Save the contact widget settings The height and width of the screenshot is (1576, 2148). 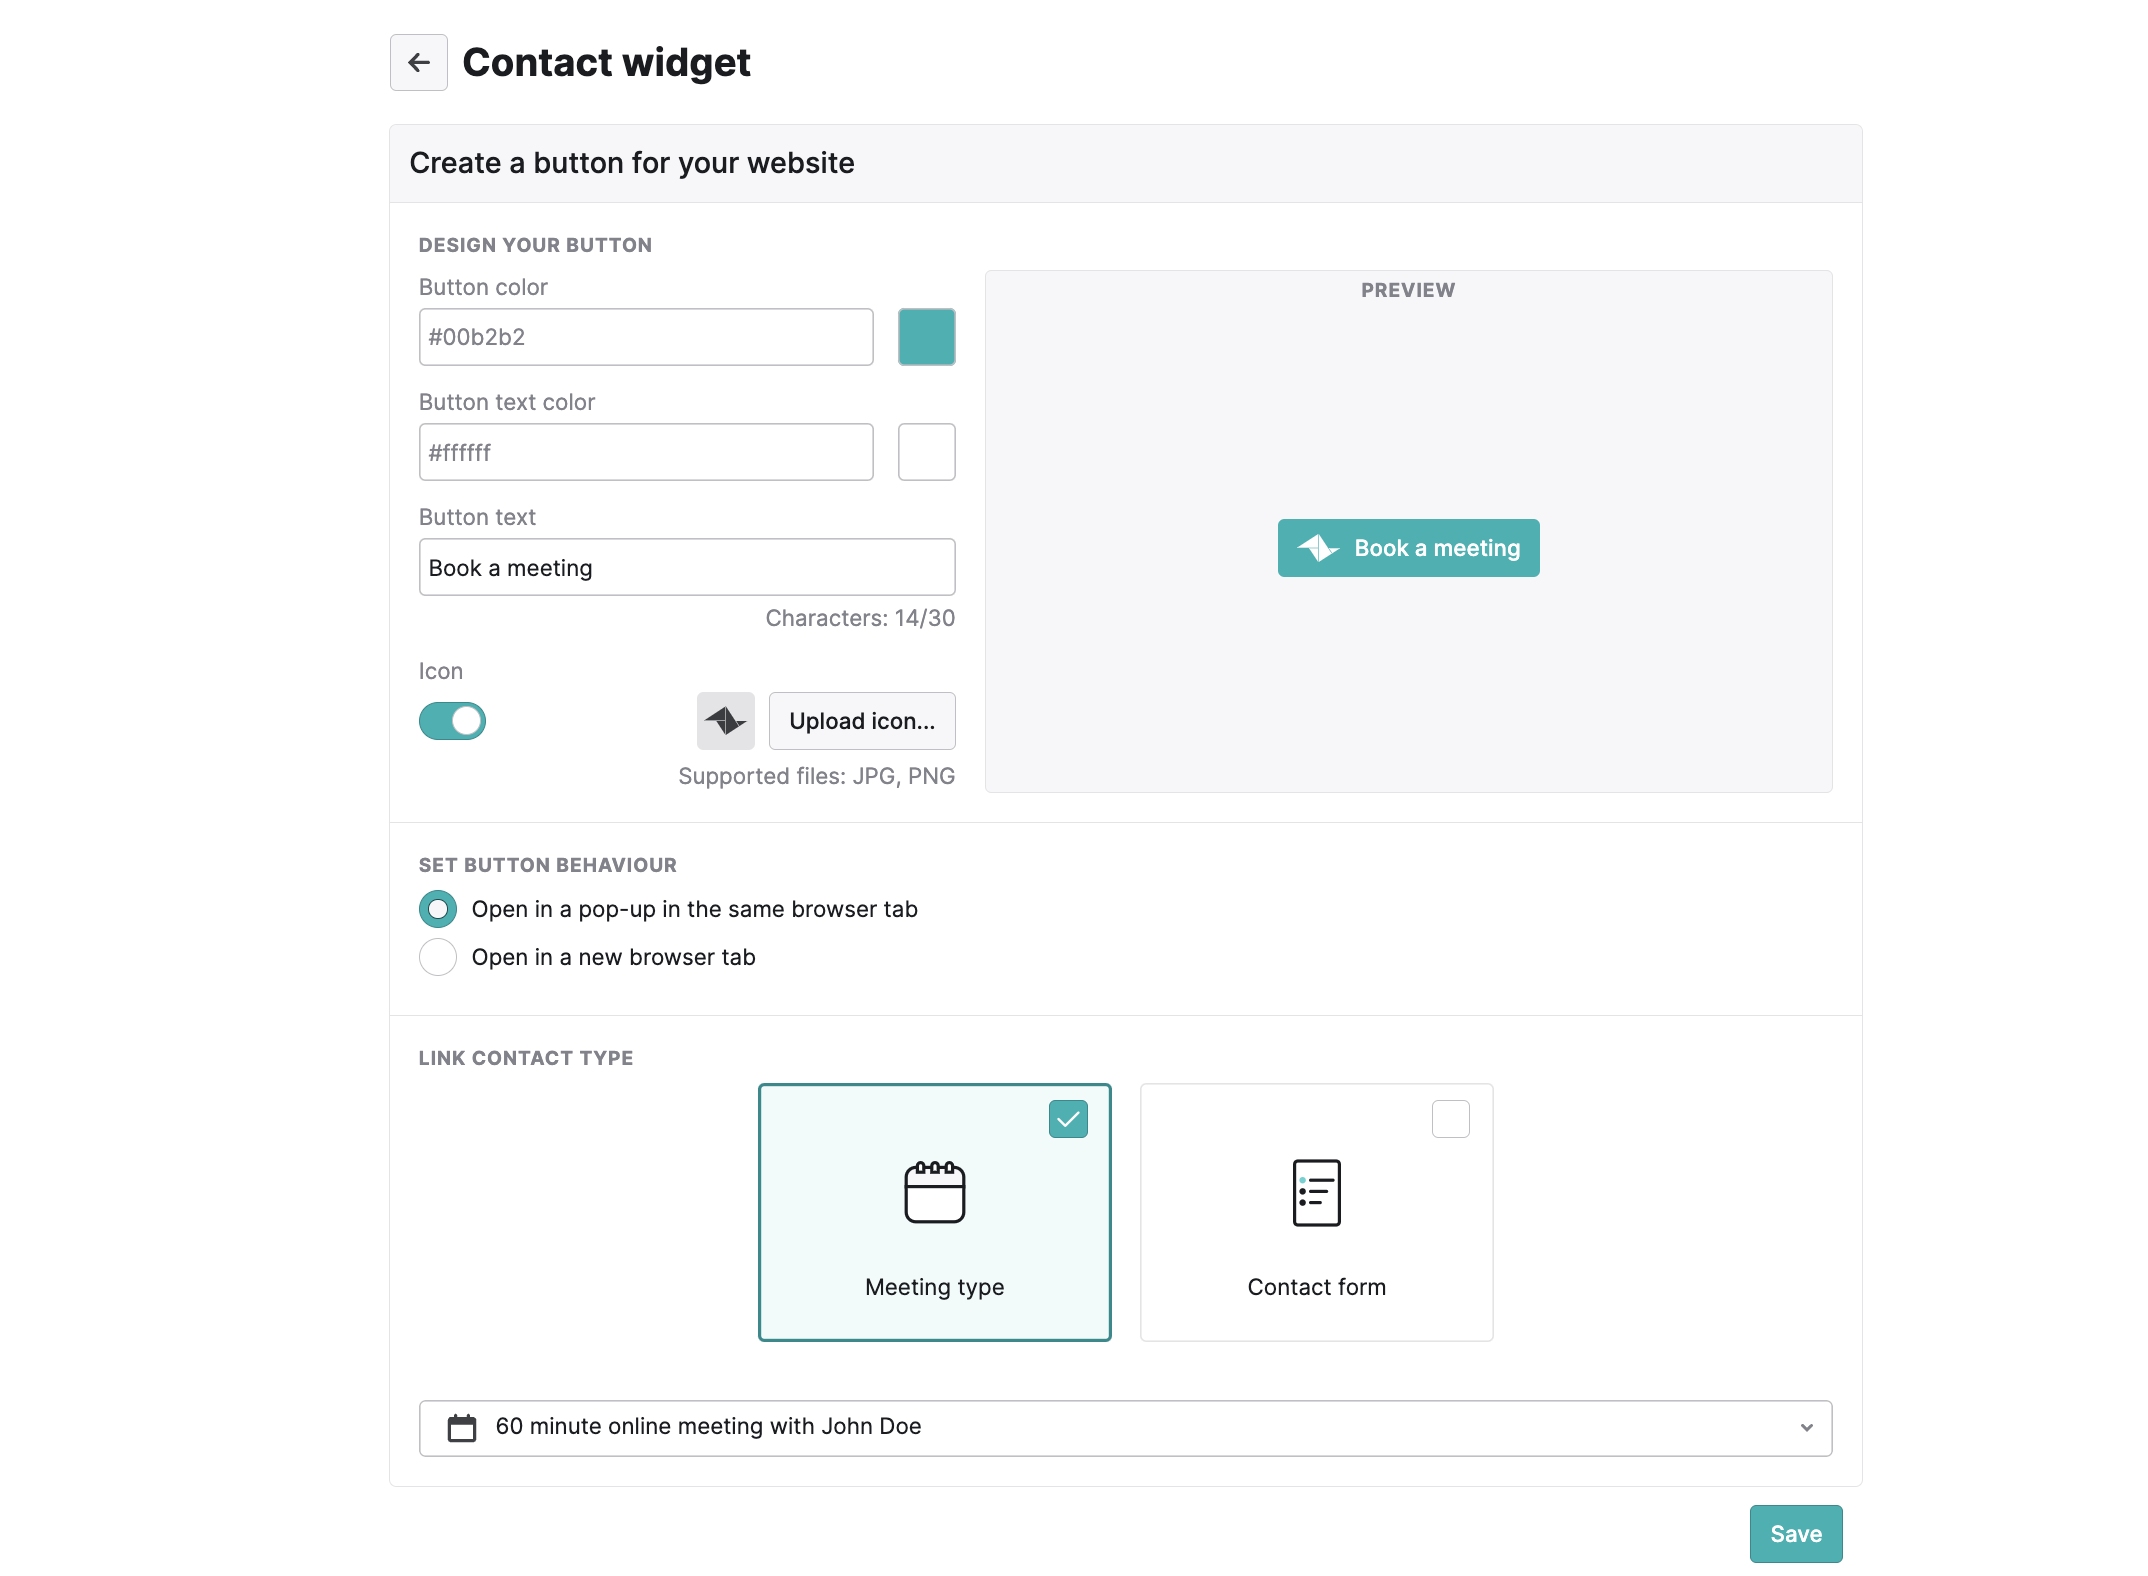tap(1795, 1534)
